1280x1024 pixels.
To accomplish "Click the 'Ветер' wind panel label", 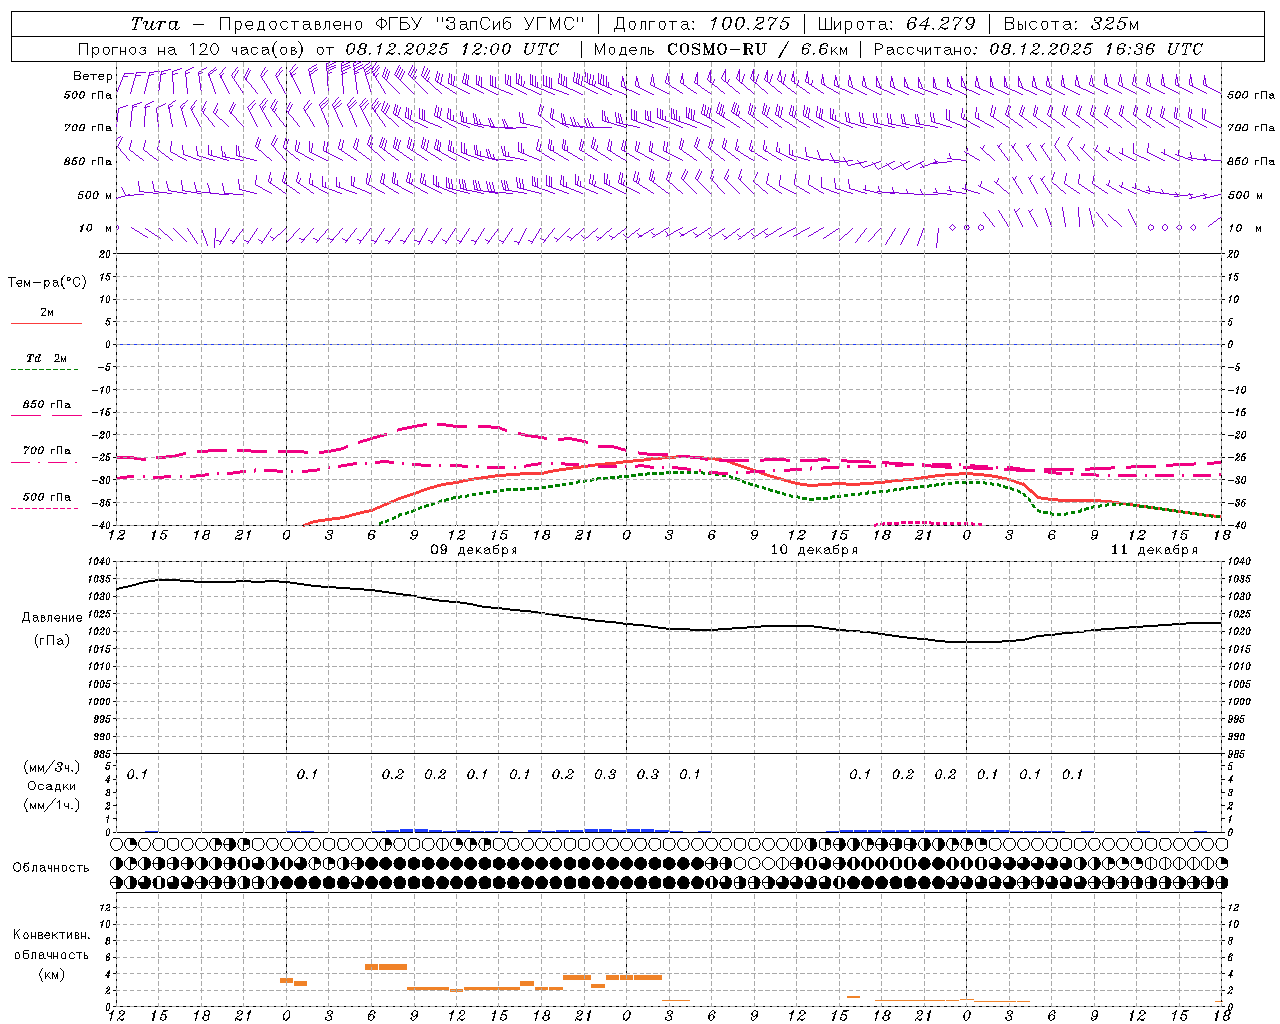I will (93, 76).
